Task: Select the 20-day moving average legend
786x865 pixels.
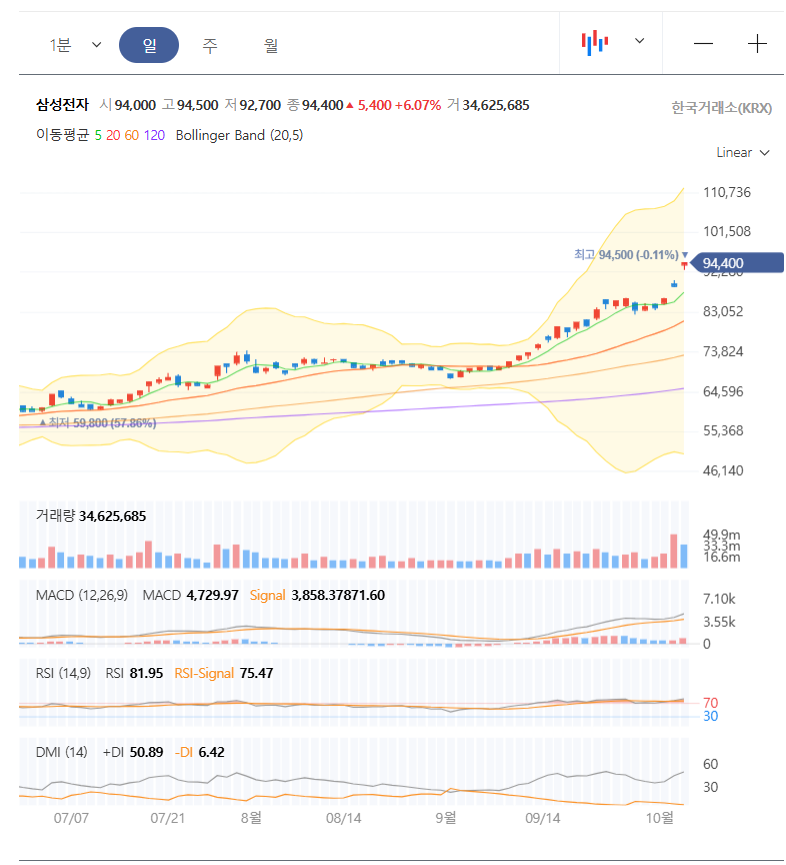Action: [113, 135]
